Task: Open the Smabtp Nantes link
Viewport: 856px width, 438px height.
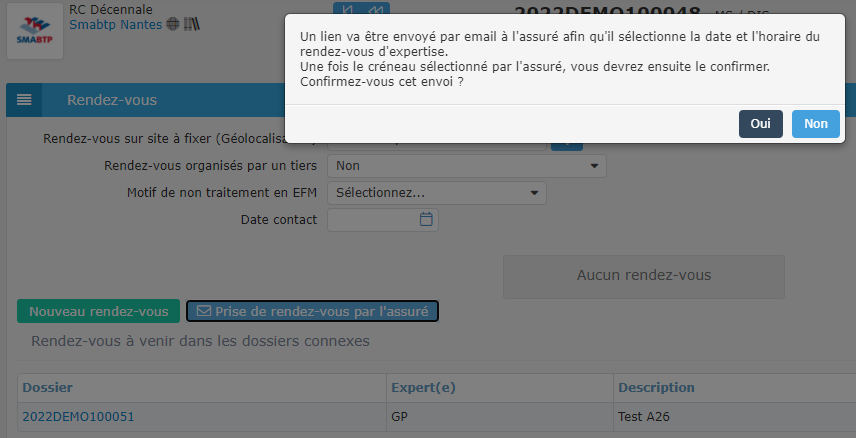Action: coord(115,25)
